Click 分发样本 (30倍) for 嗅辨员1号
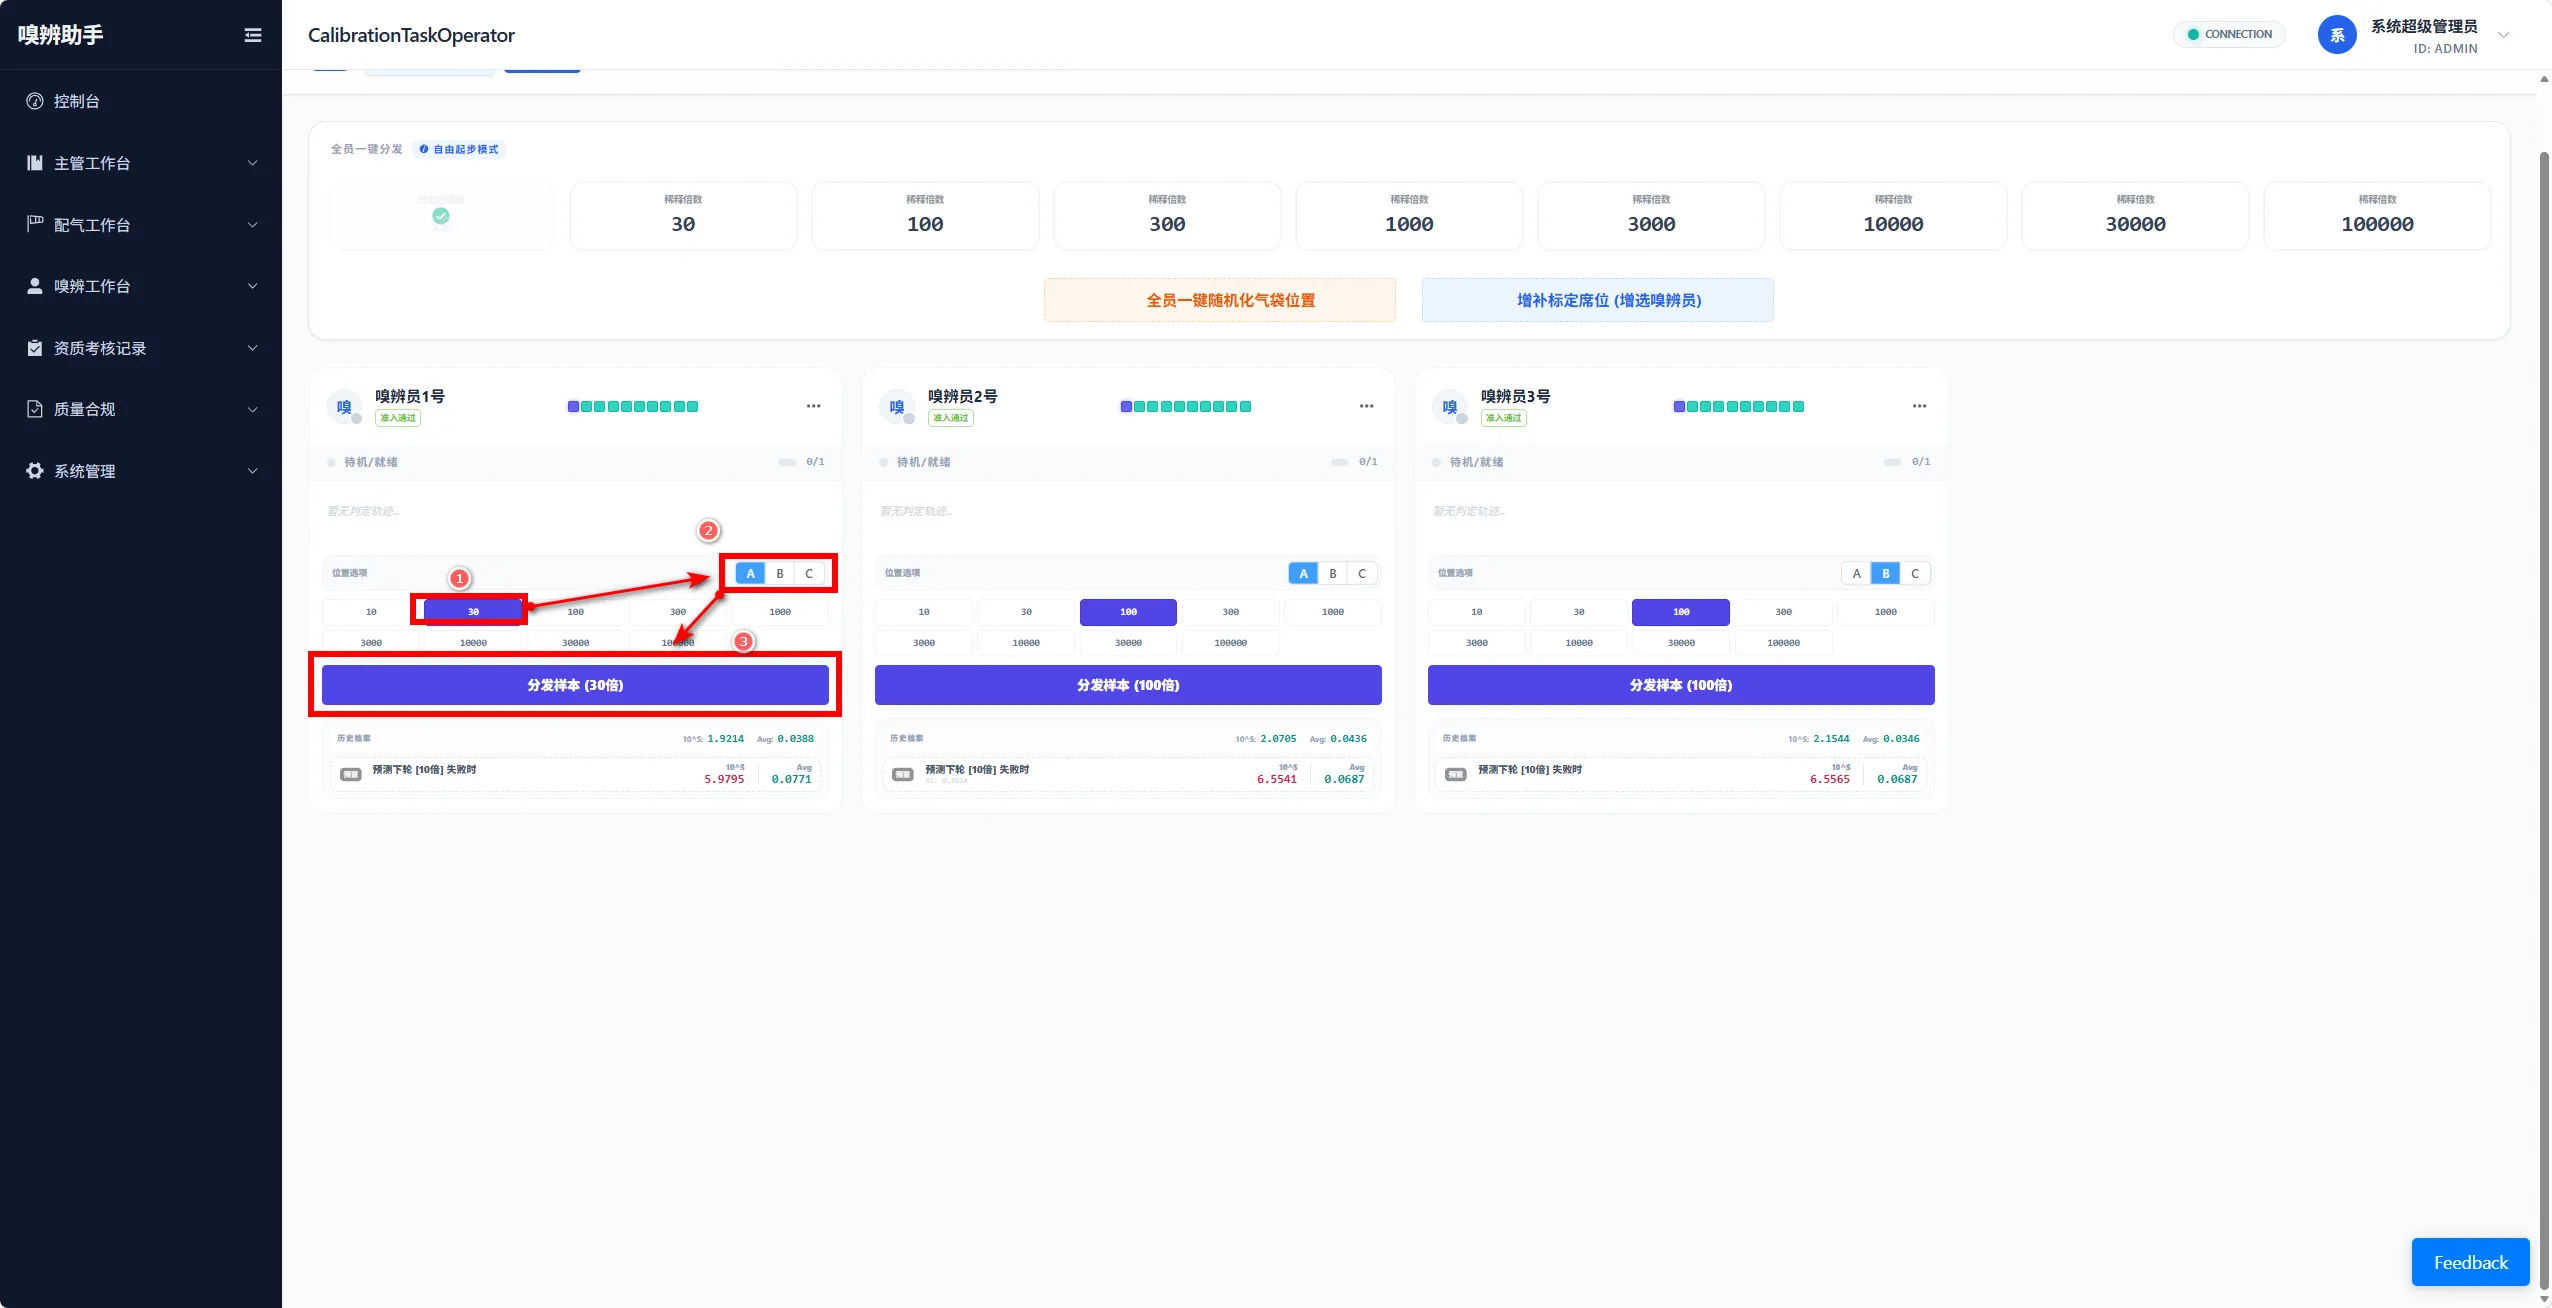Screen dimensions: 2552x1308 pyautogui.click(x=575, y=685)
